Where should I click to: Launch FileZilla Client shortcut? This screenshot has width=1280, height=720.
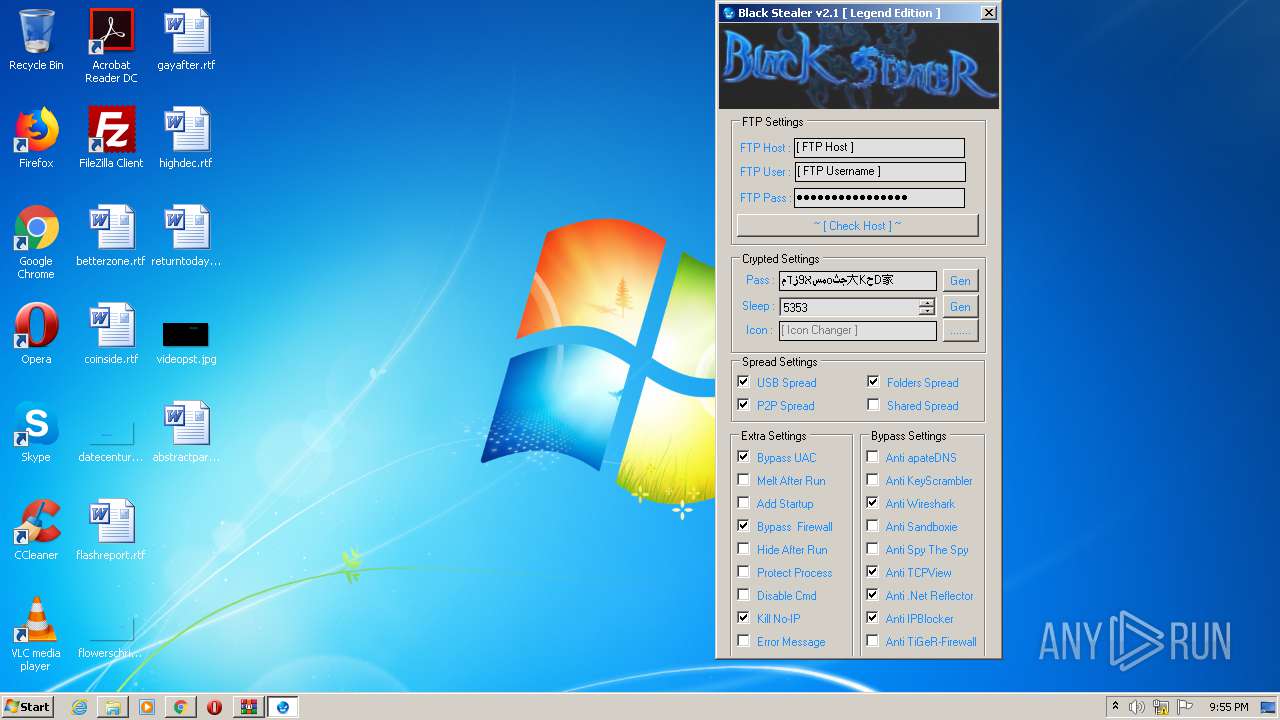click(111, 138)
